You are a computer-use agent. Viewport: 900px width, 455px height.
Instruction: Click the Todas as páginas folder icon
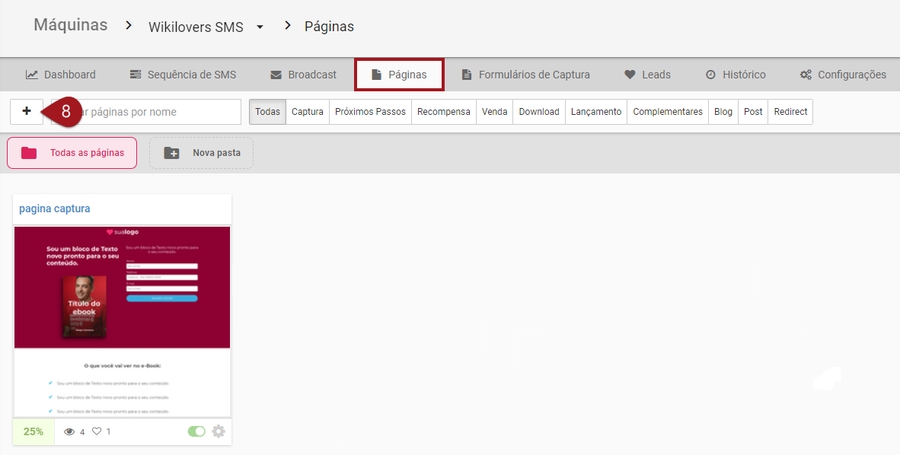coord(29,153)
